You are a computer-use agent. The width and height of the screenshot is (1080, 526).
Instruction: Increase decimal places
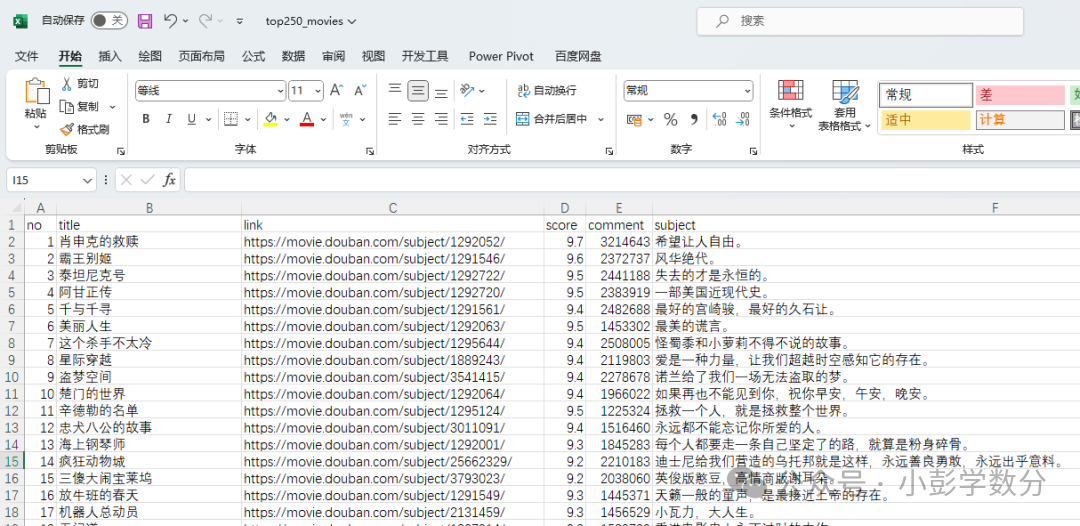point(719,120)
